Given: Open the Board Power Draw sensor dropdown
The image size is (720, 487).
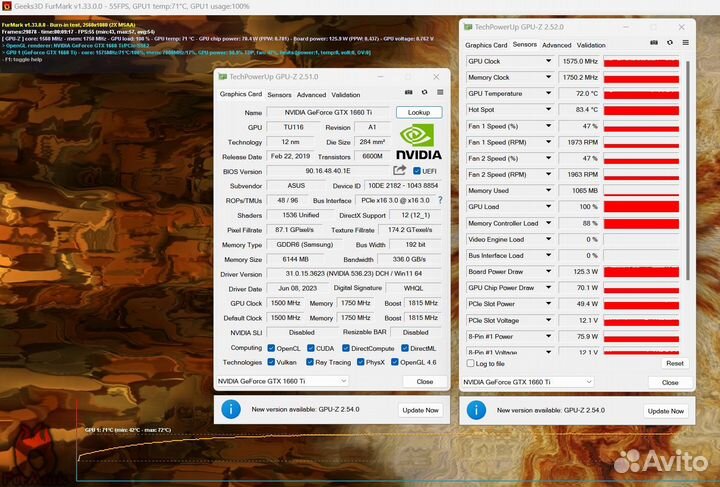Looking at the screenshot, I should (x=548, y=271).
